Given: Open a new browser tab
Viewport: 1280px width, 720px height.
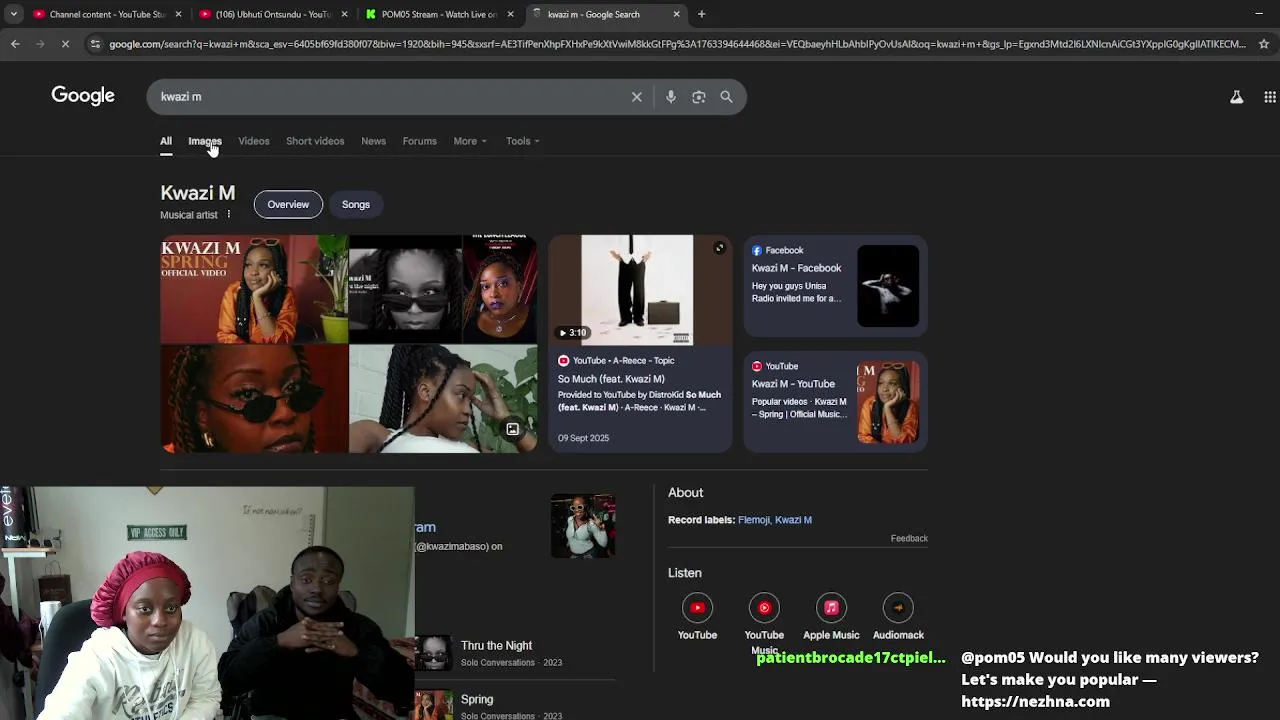Looking at the screenshot, I should point(702,14).
